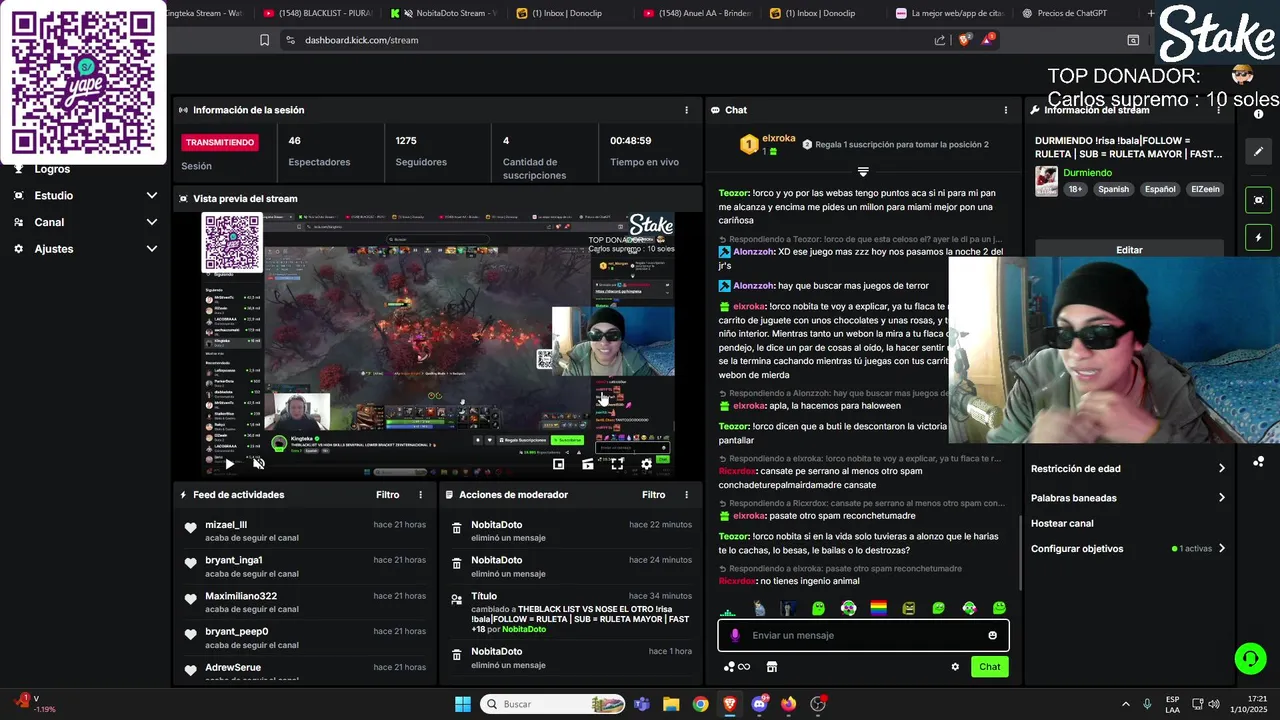The height and width of the screenshot is (720, 1280).
Task: Switch to BLACKLIST - PIURA browser tab
Action: (x=317, y=13)
